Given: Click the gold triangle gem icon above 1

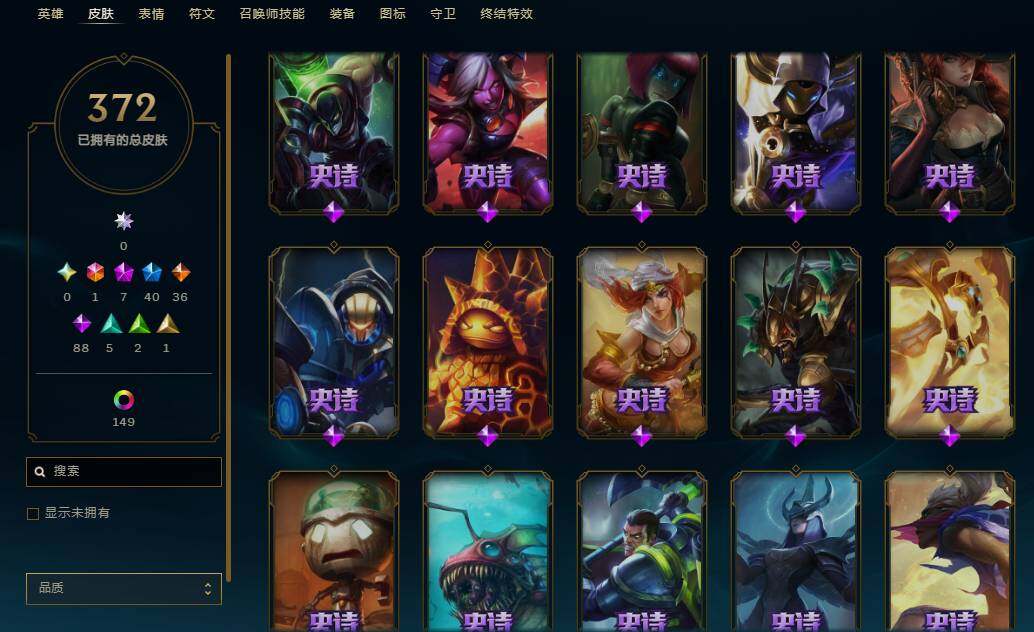Looking at the screenshot, I should point(167,324).
